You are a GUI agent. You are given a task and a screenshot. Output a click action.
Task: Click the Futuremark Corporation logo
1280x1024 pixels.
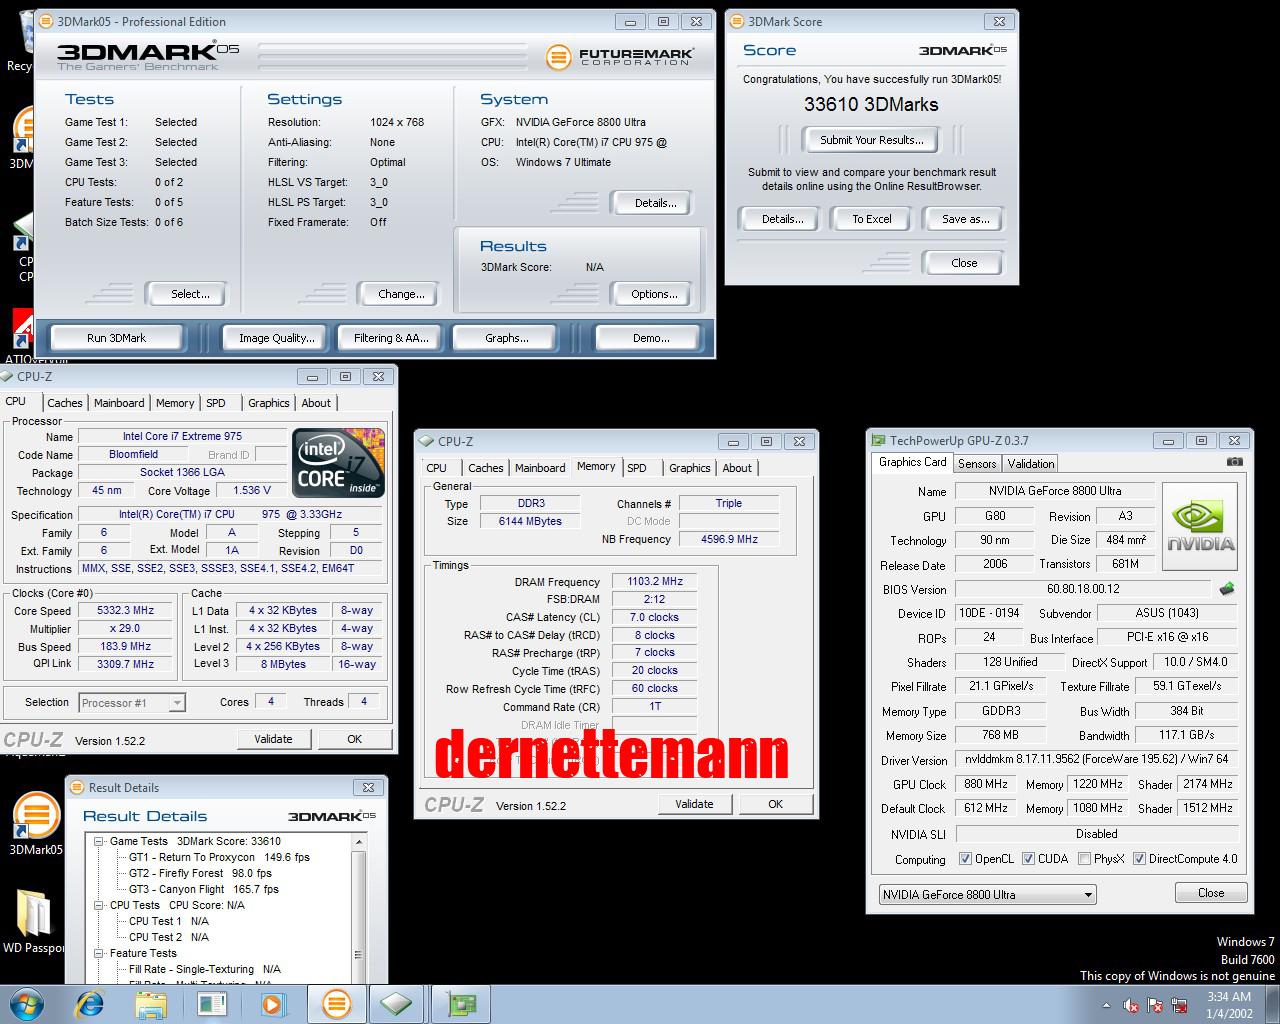coord(620,56)
